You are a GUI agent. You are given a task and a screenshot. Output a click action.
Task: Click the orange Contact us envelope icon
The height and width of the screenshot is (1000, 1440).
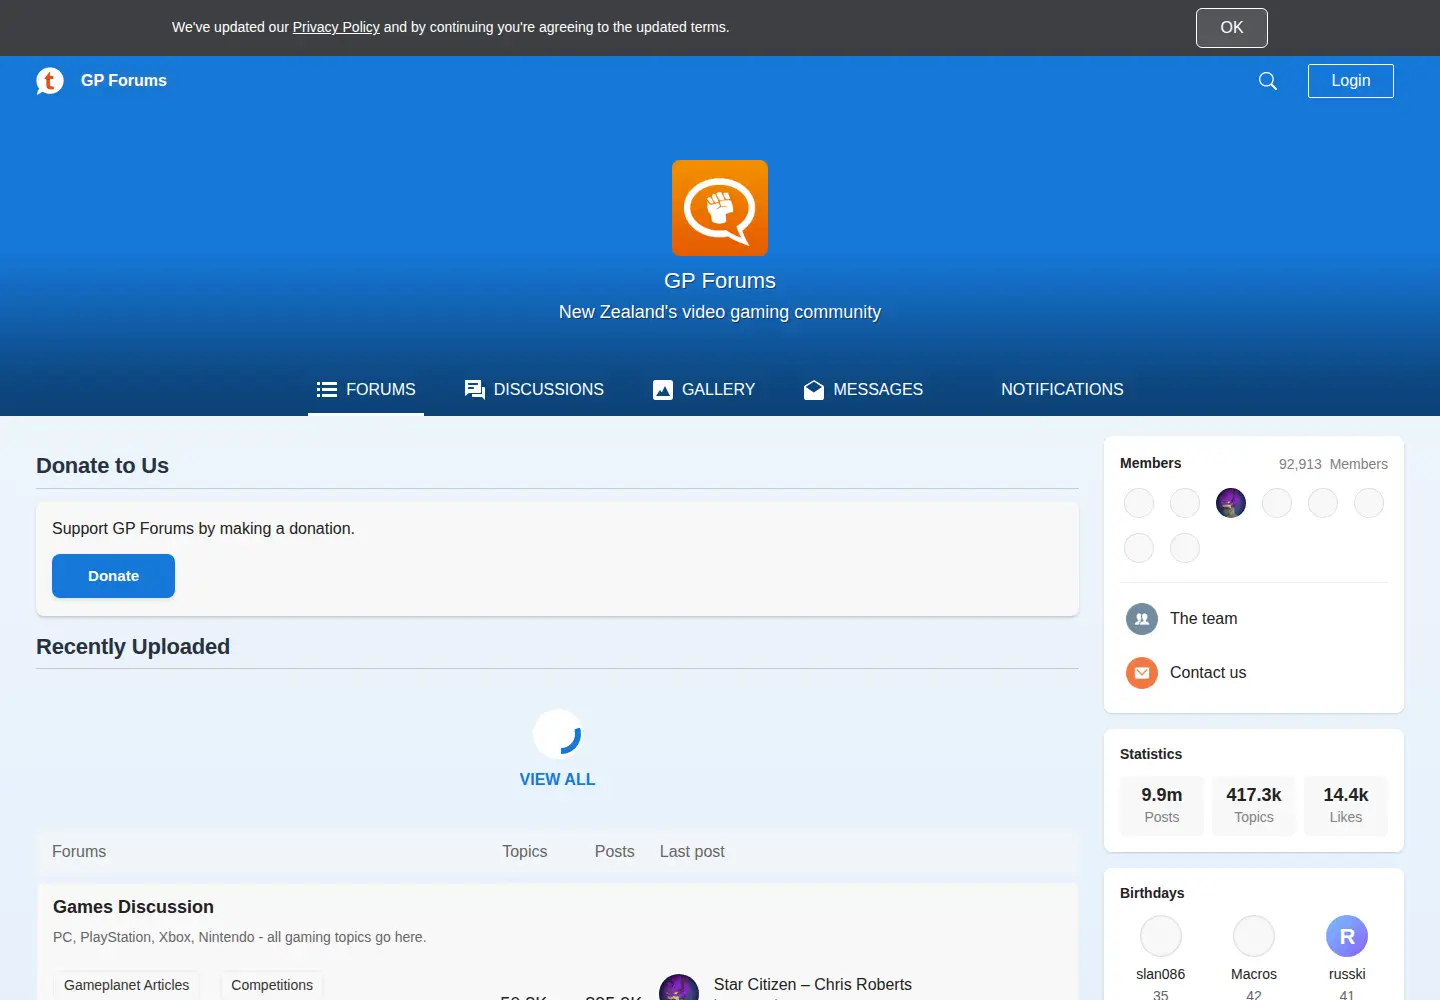(1142, 673)
